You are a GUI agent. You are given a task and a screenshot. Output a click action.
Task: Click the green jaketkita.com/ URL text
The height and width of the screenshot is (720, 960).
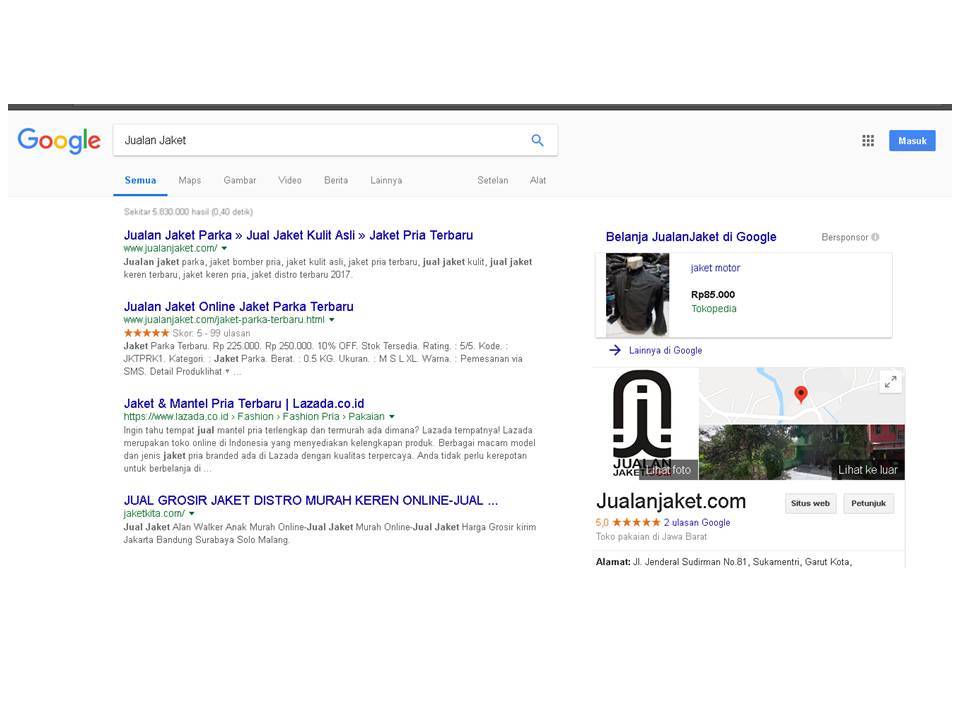(154, 513)
